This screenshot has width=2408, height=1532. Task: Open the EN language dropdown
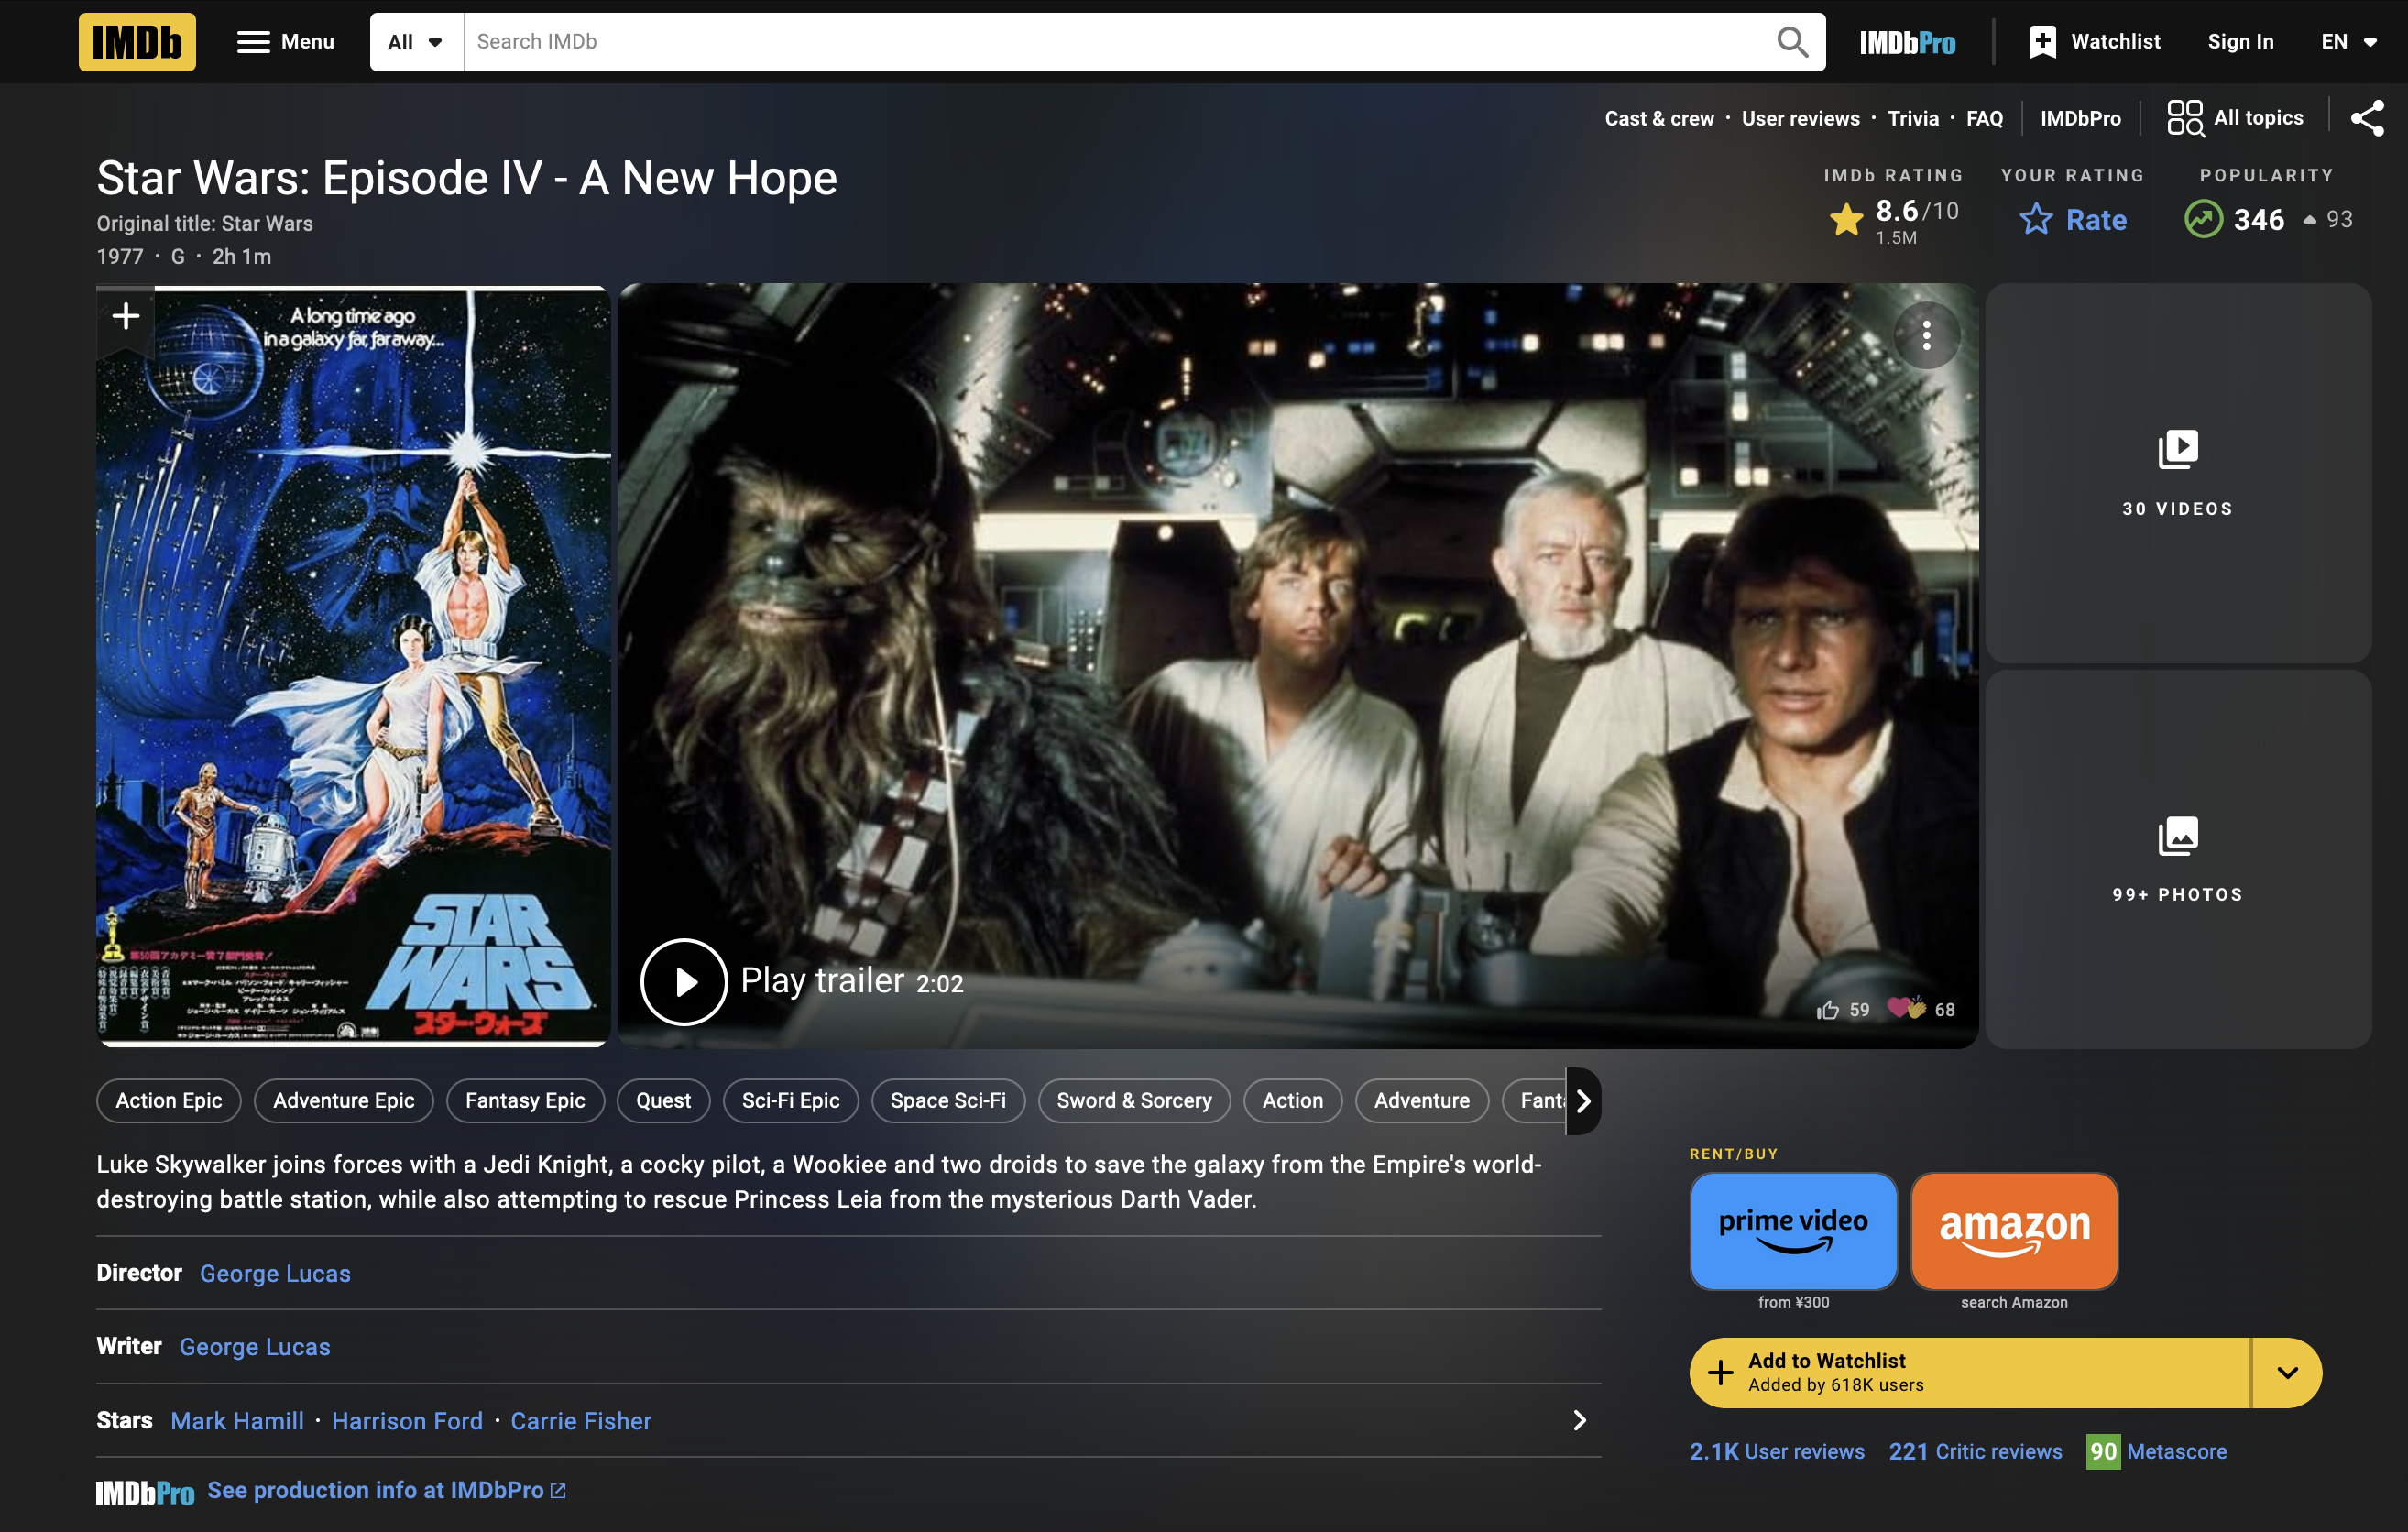pyautogui.click(x=2347, y=42)
